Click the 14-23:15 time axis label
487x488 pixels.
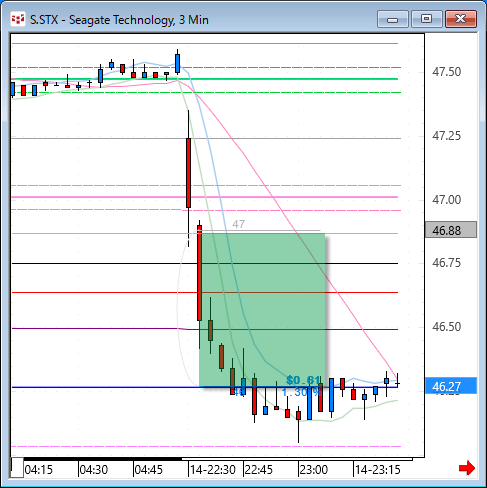(x=378, y=470)
